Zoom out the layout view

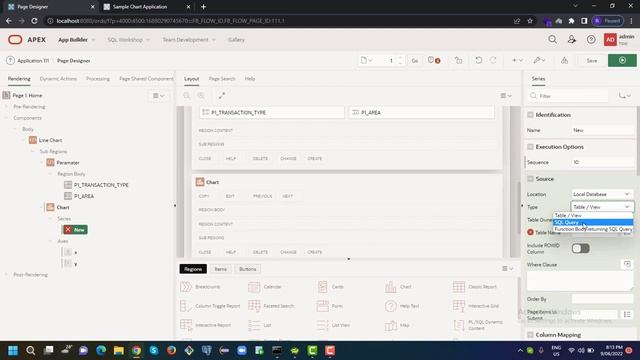tap(187, 96)
